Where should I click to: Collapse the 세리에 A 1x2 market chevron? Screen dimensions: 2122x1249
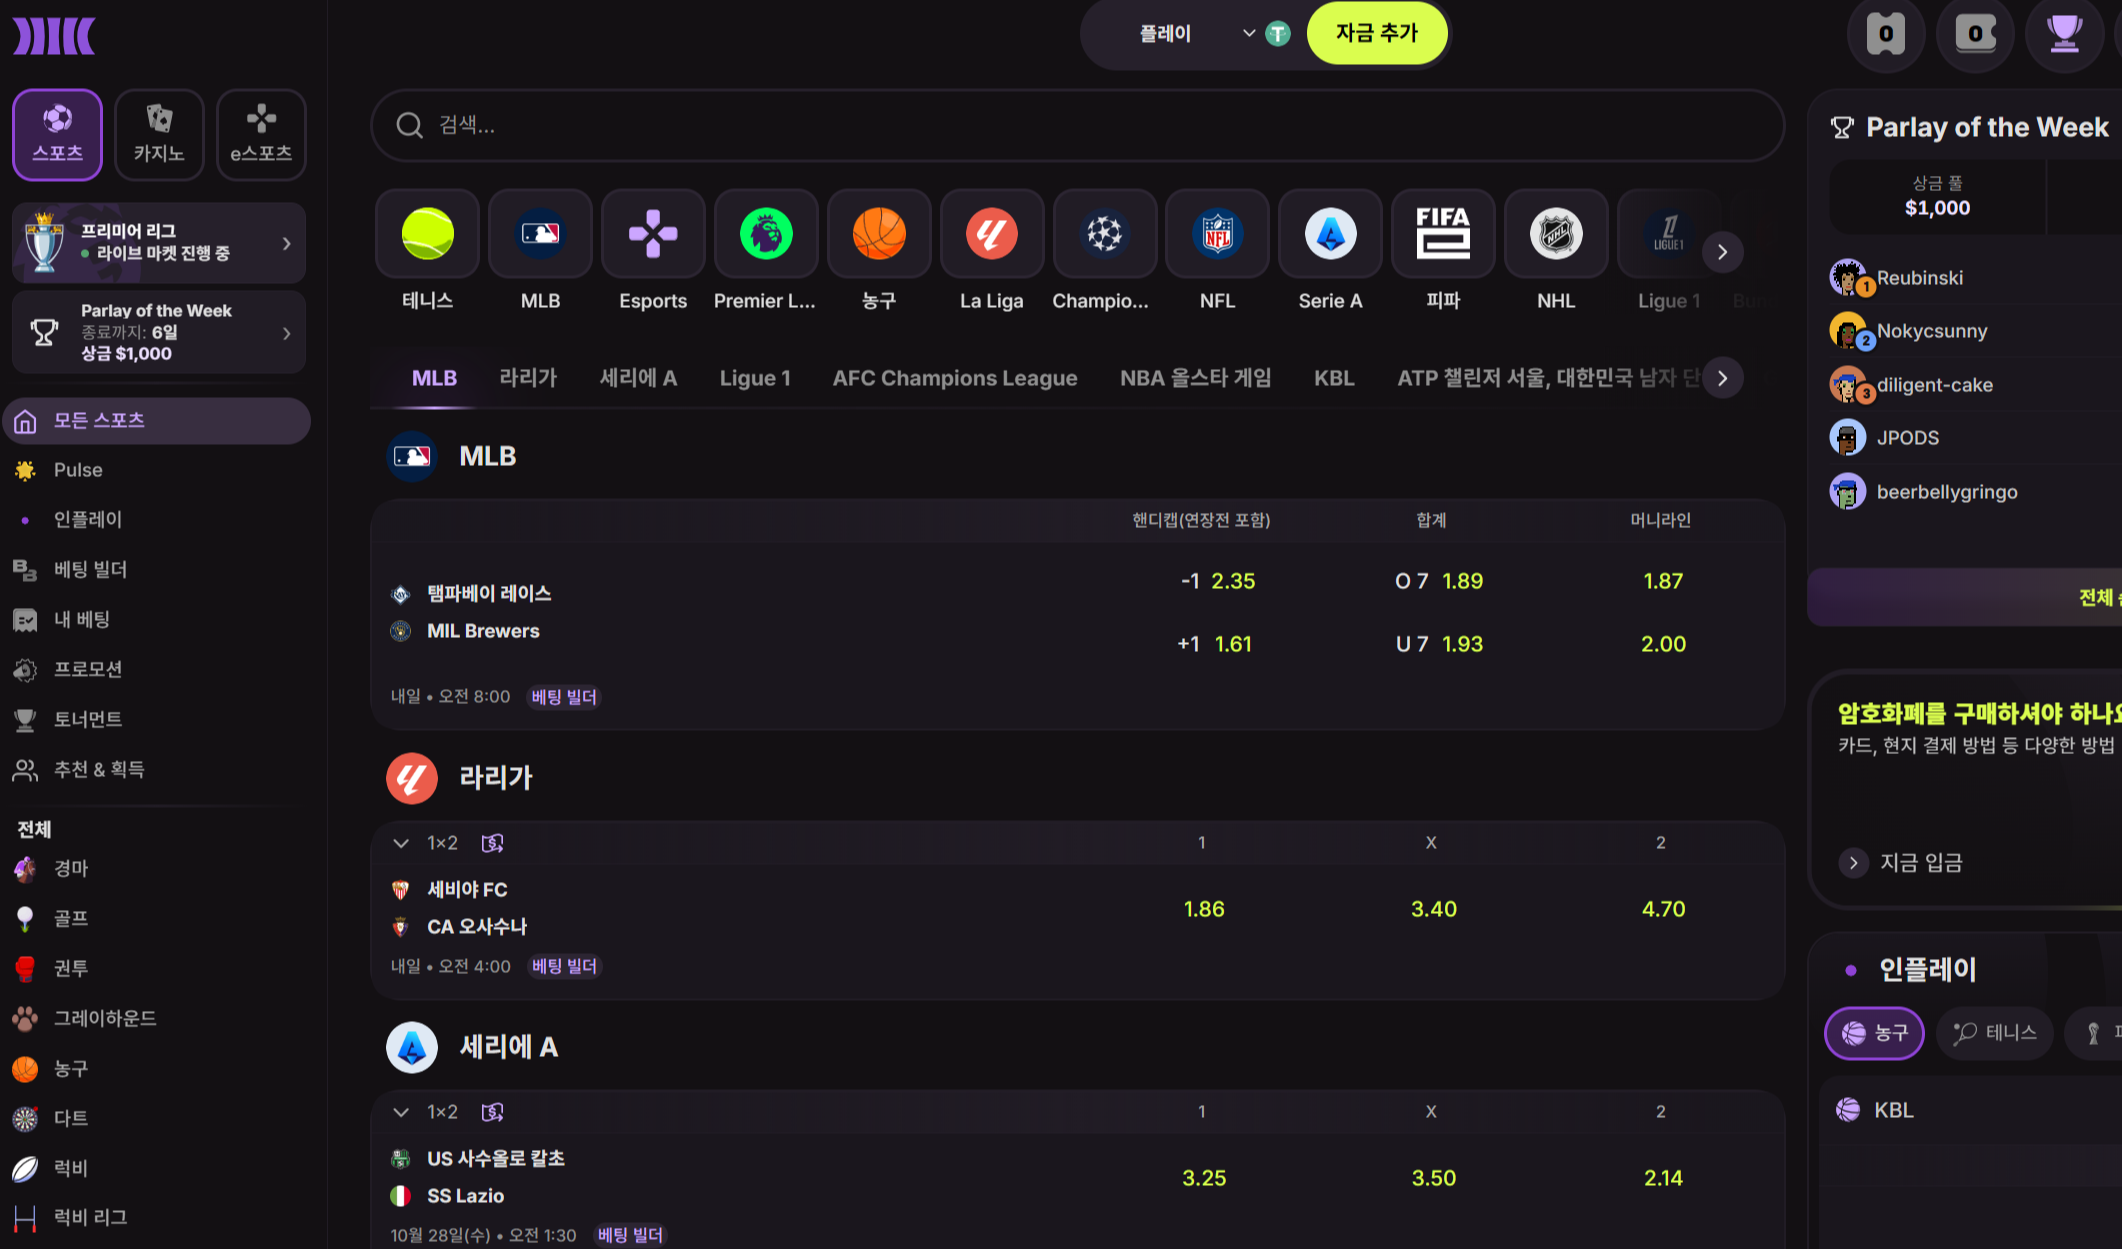pyautogui.click(x=401, y=1112)
